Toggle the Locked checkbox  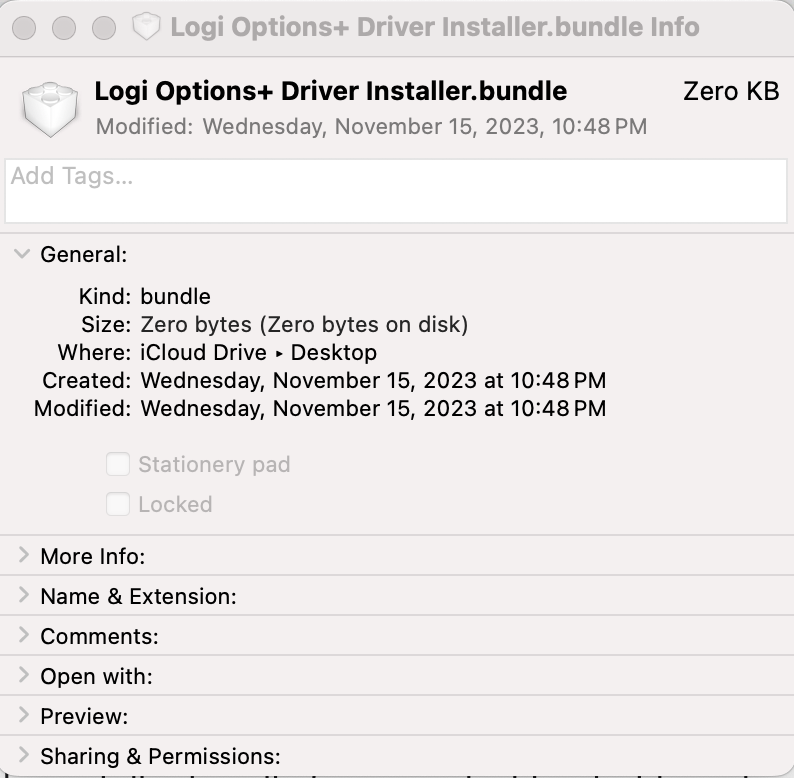pos(118,504)
